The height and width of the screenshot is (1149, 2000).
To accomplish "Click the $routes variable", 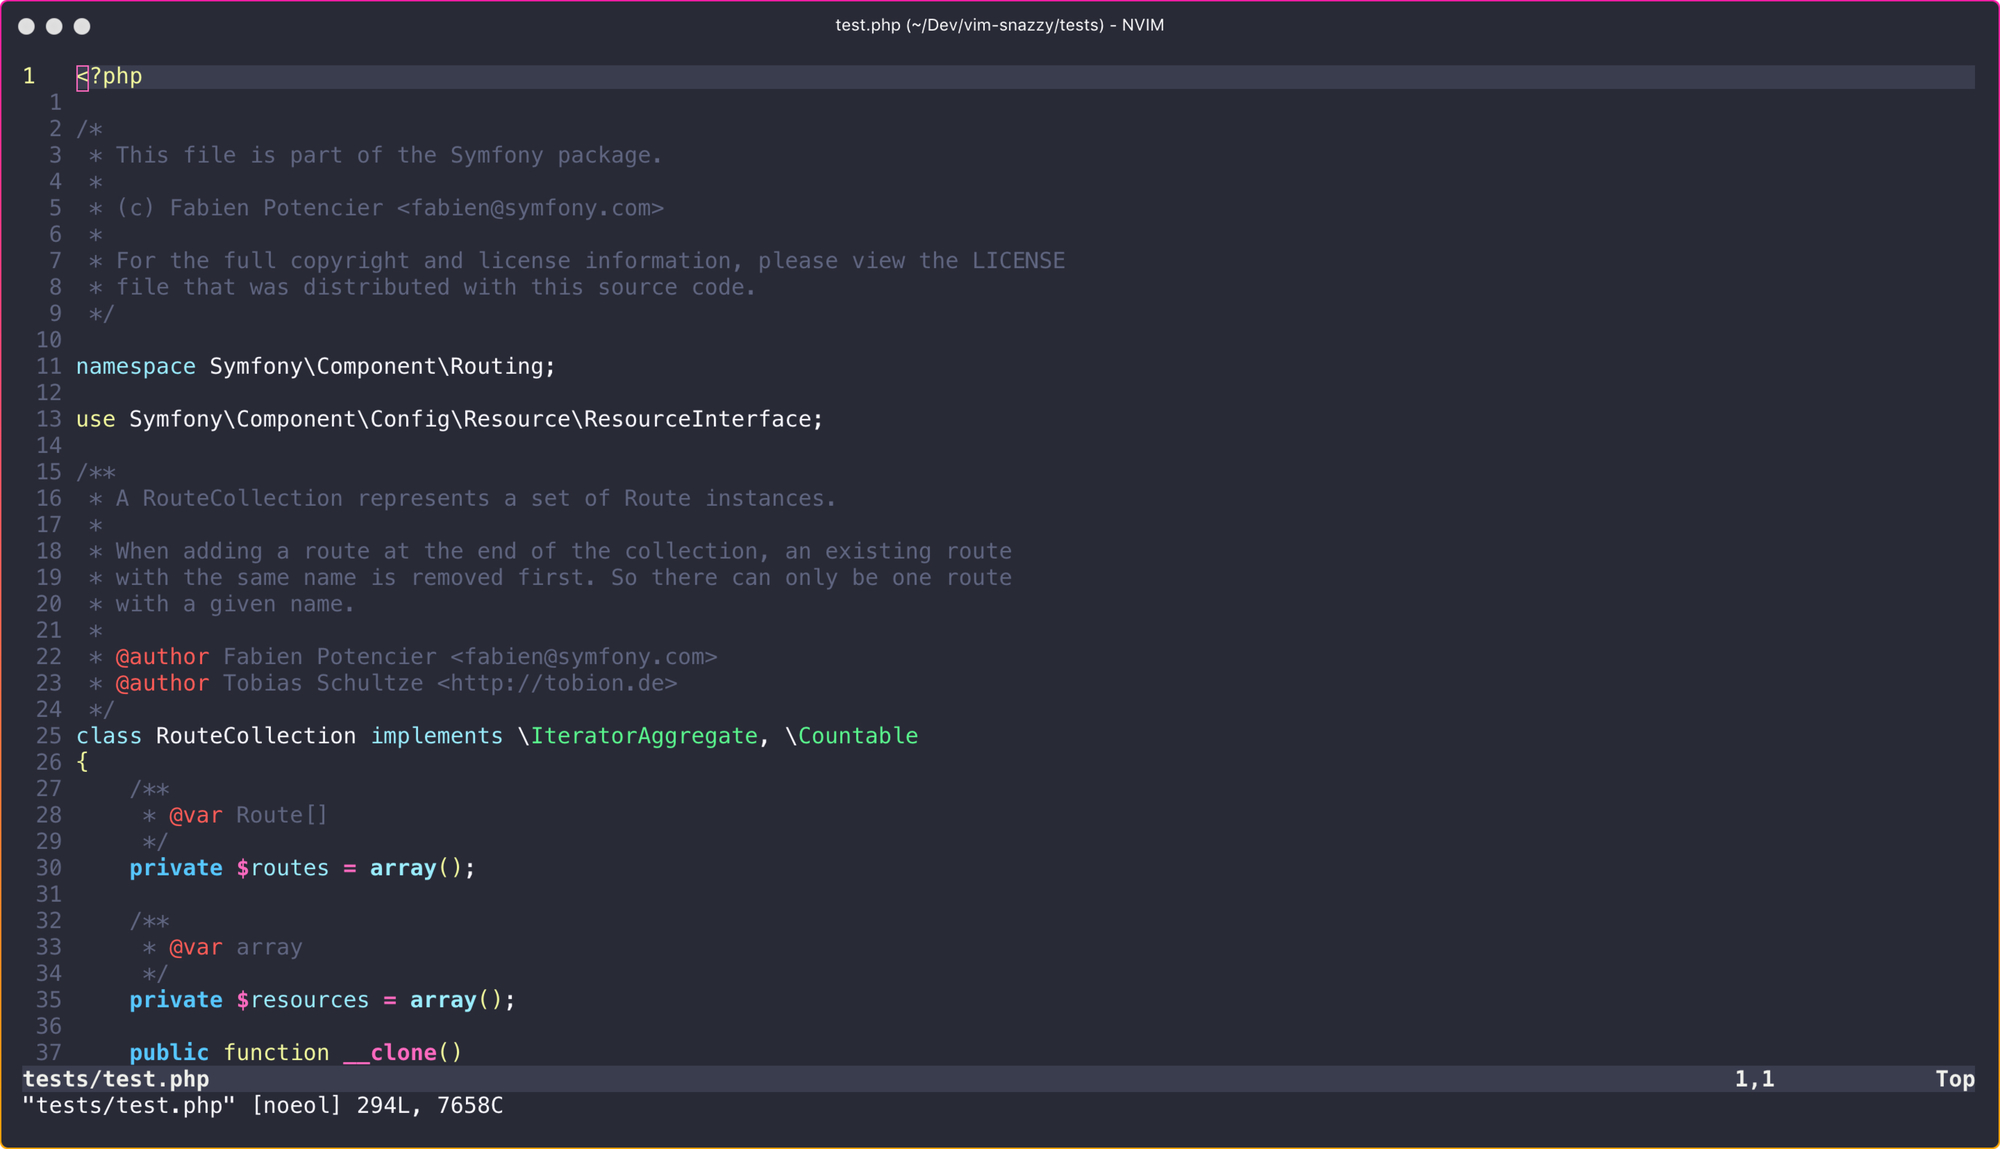I will [283, 868].
